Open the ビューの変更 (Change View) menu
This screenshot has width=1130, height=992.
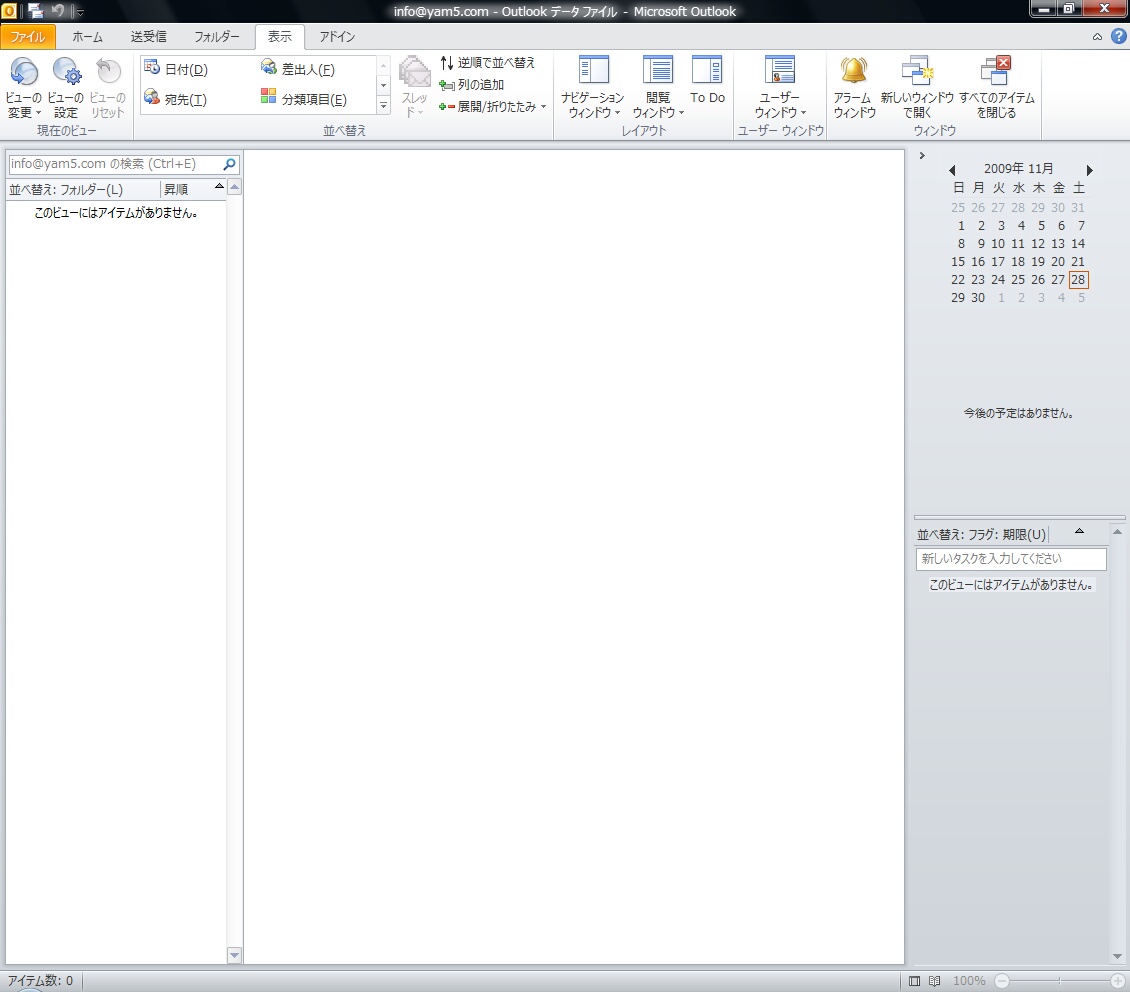[x=24, y=88]
